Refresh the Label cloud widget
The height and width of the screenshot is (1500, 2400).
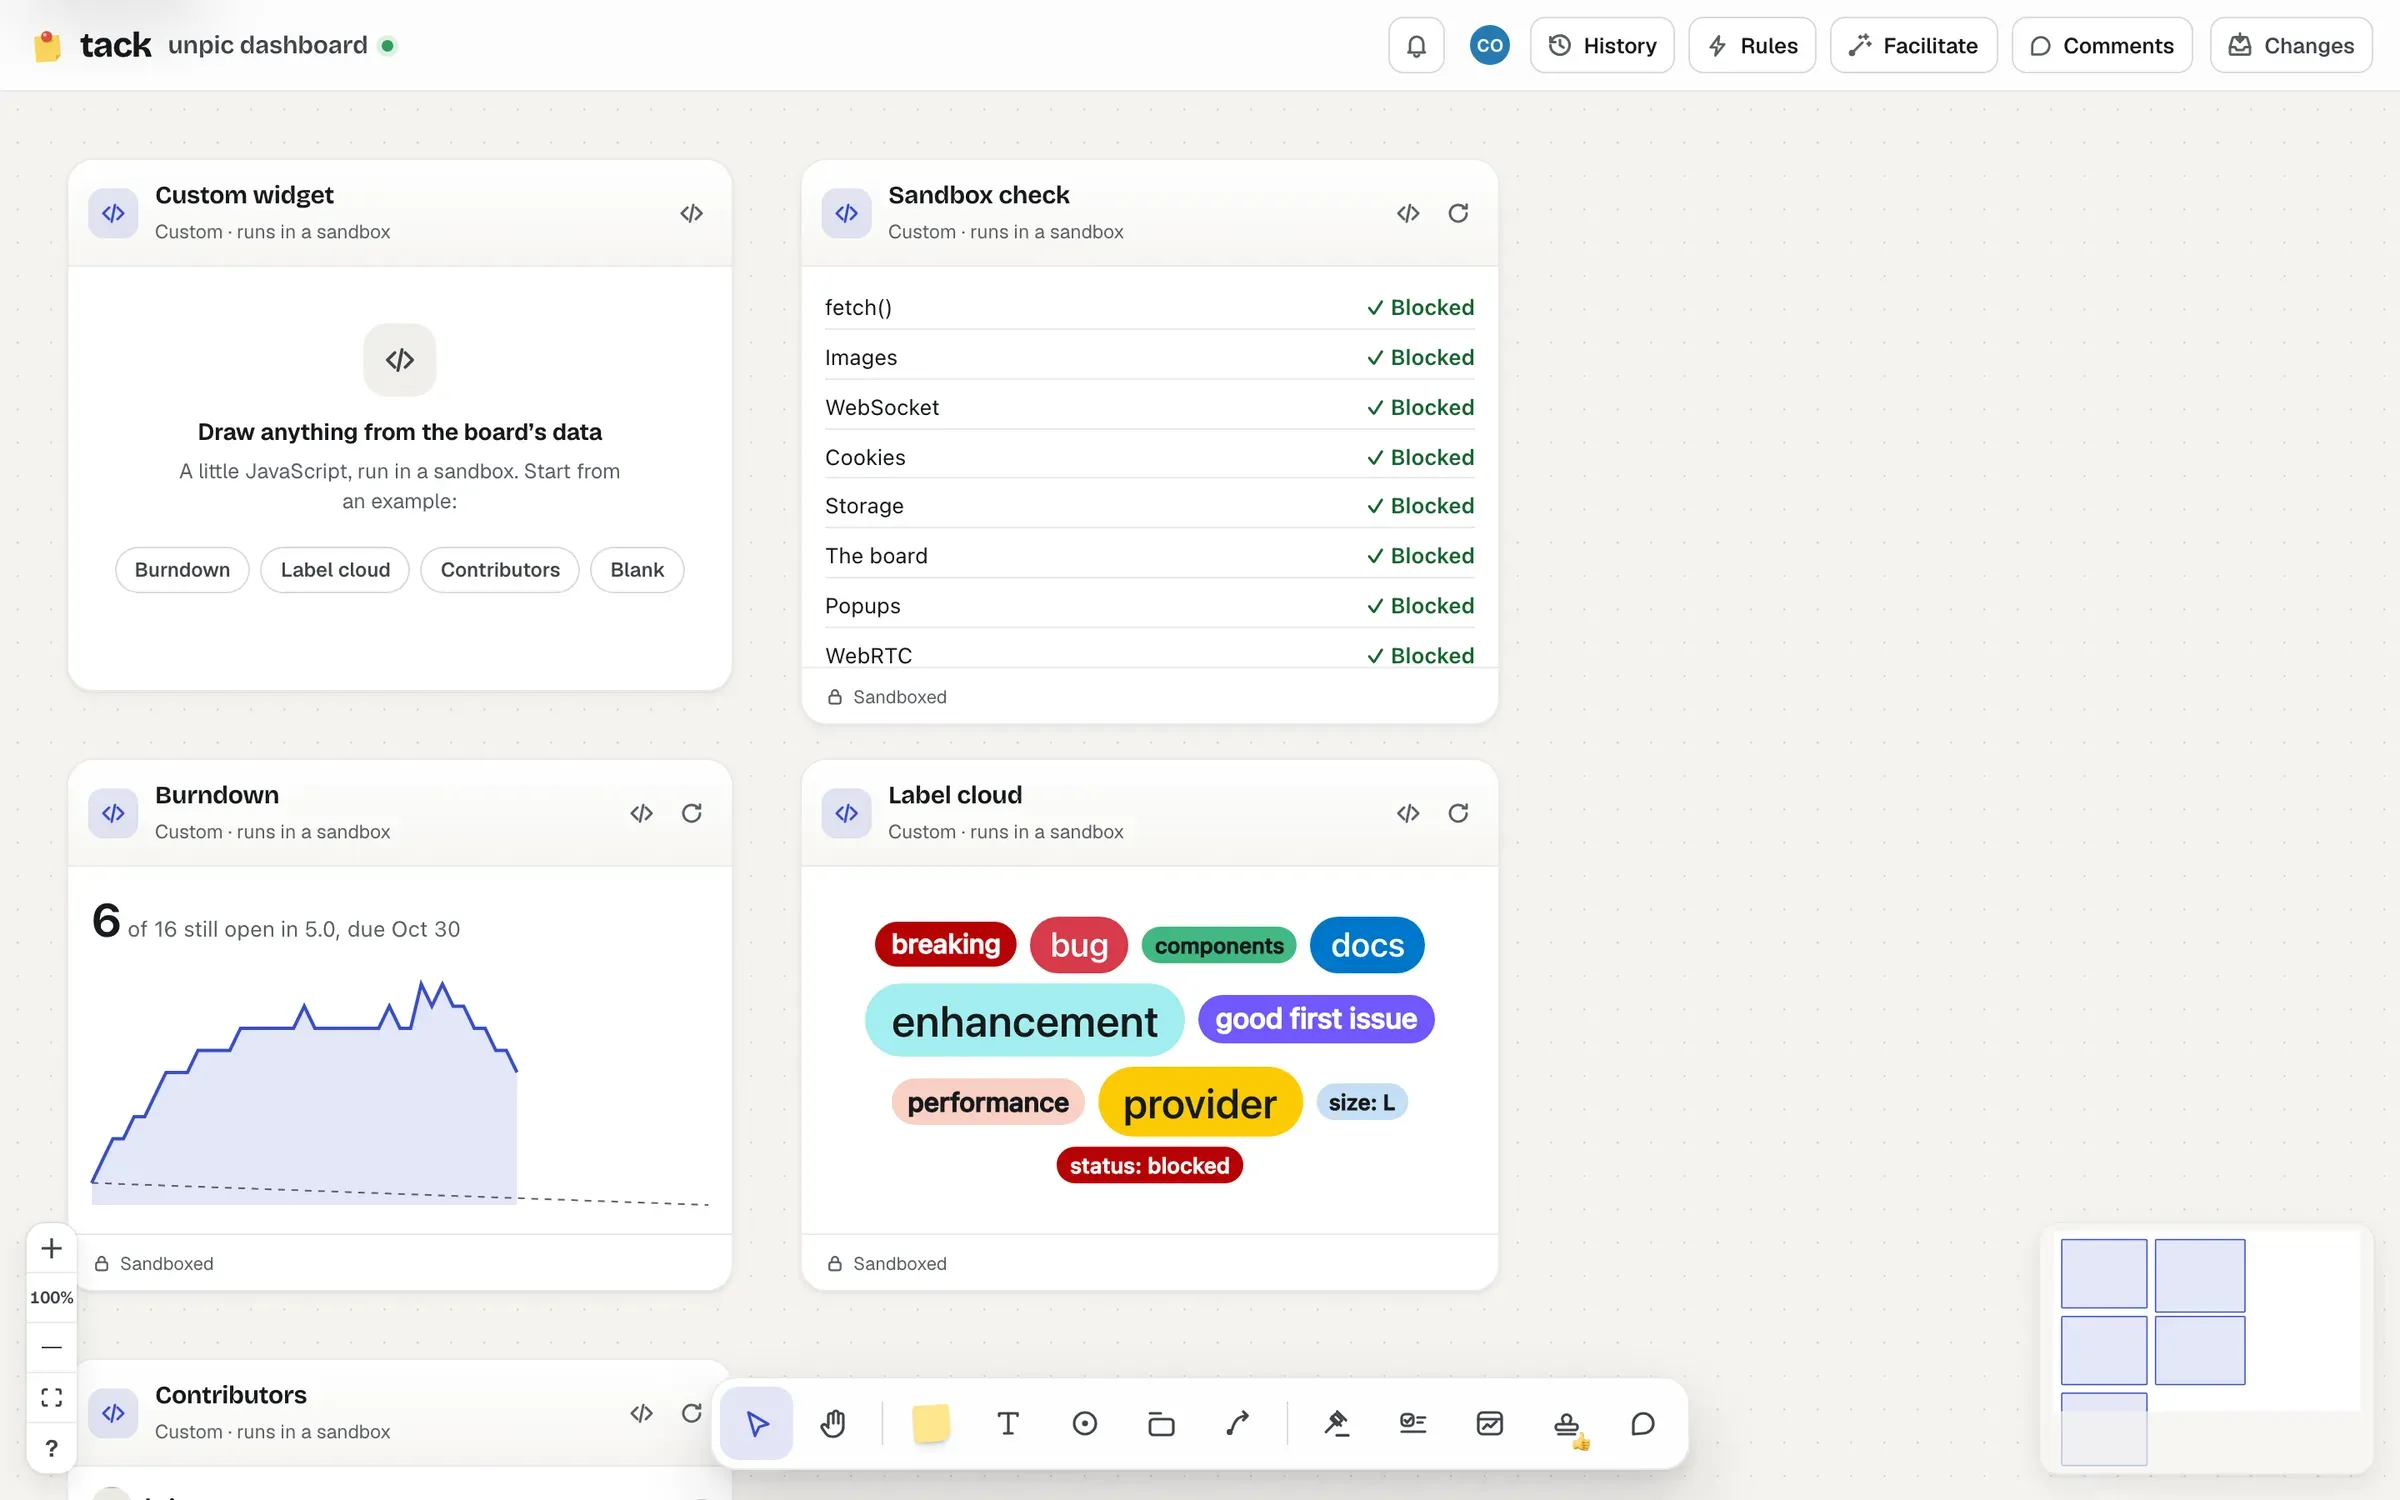[x=1458, y=813]
